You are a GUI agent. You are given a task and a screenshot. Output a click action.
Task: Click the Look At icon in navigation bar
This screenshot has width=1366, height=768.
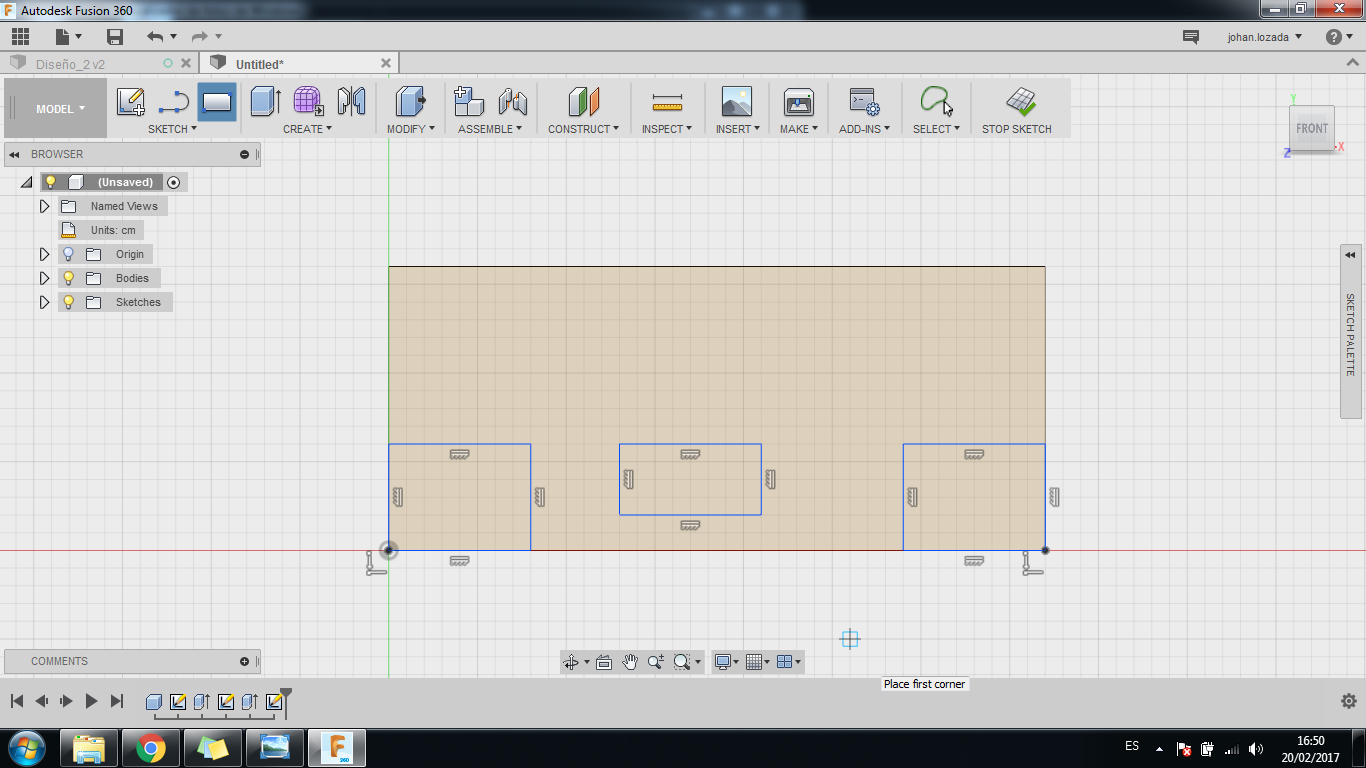point(604,662)
